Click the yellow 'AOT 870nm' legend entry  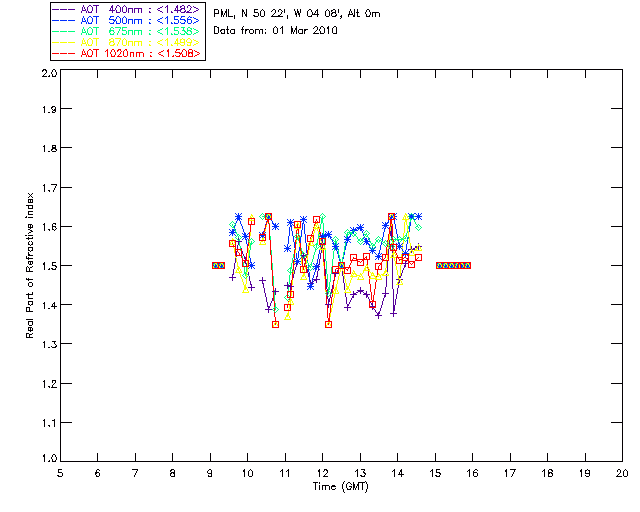click(x=127, y=42)
